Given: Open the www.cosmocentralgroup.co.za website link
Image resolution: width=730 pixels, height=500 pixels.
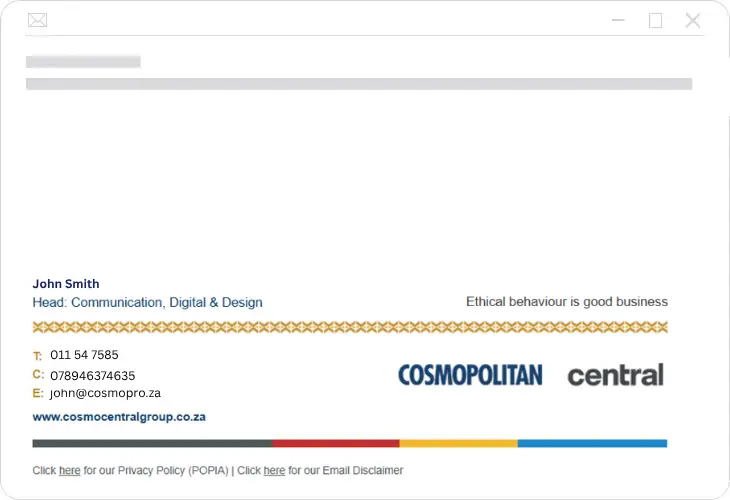Looking at the screenshot, I should point(119,417).
